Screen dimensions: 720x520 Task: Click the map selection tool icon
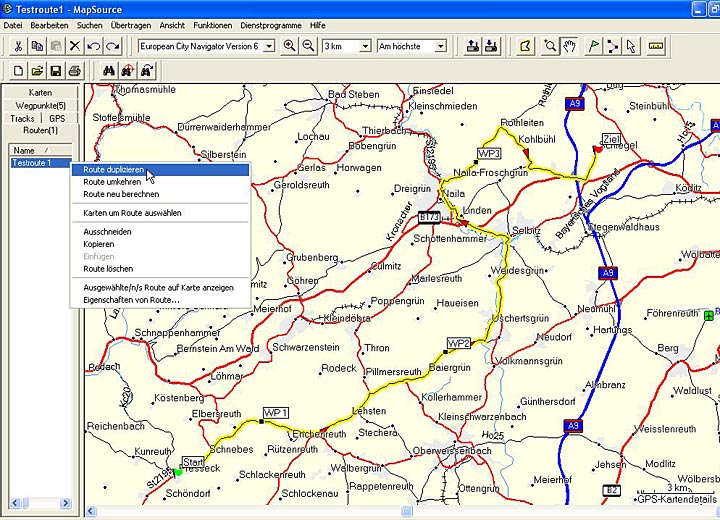(526, 46)
